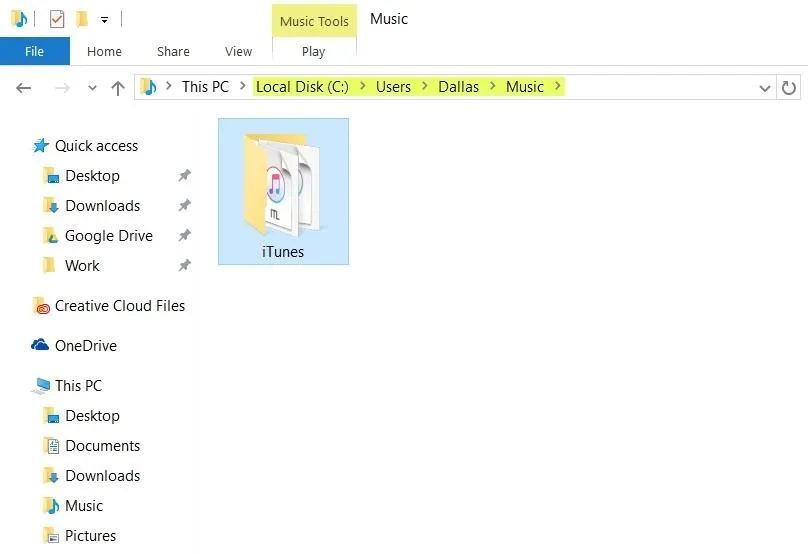
Task: Open Documents under This PC
Action: tap(103, 445)
